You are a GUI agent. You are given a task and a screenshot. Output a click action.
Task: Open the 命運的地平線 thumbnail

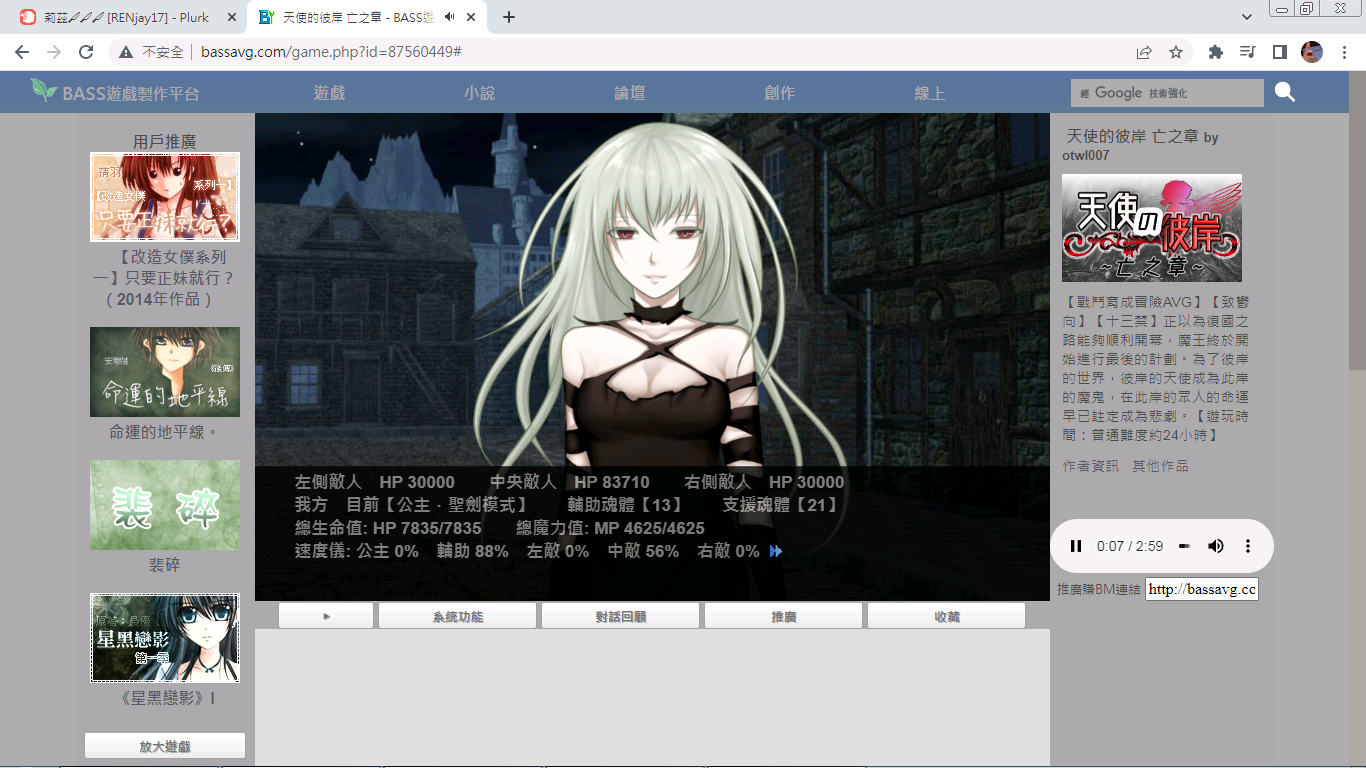(x=165, y=372)
